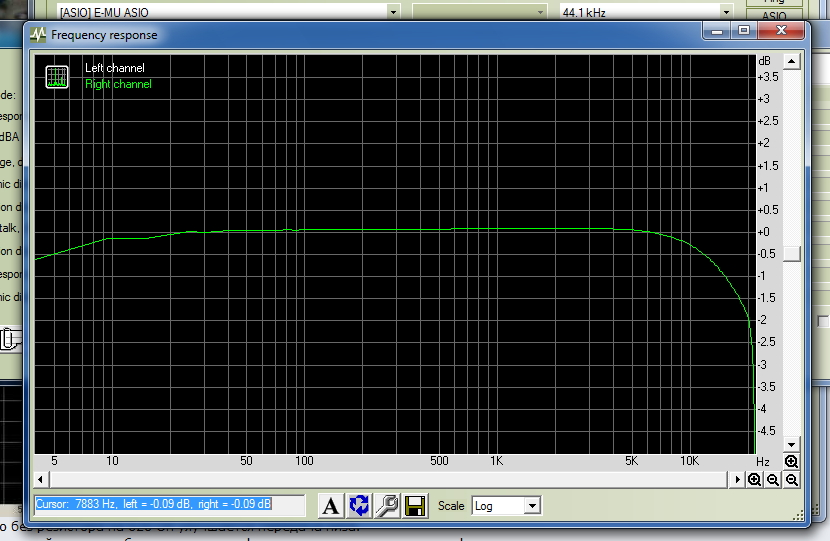This screenshot has height=541, width=830.
Task: Click the '100' frequency axis label
Action: pyautogui.click(x=304, y=461)
